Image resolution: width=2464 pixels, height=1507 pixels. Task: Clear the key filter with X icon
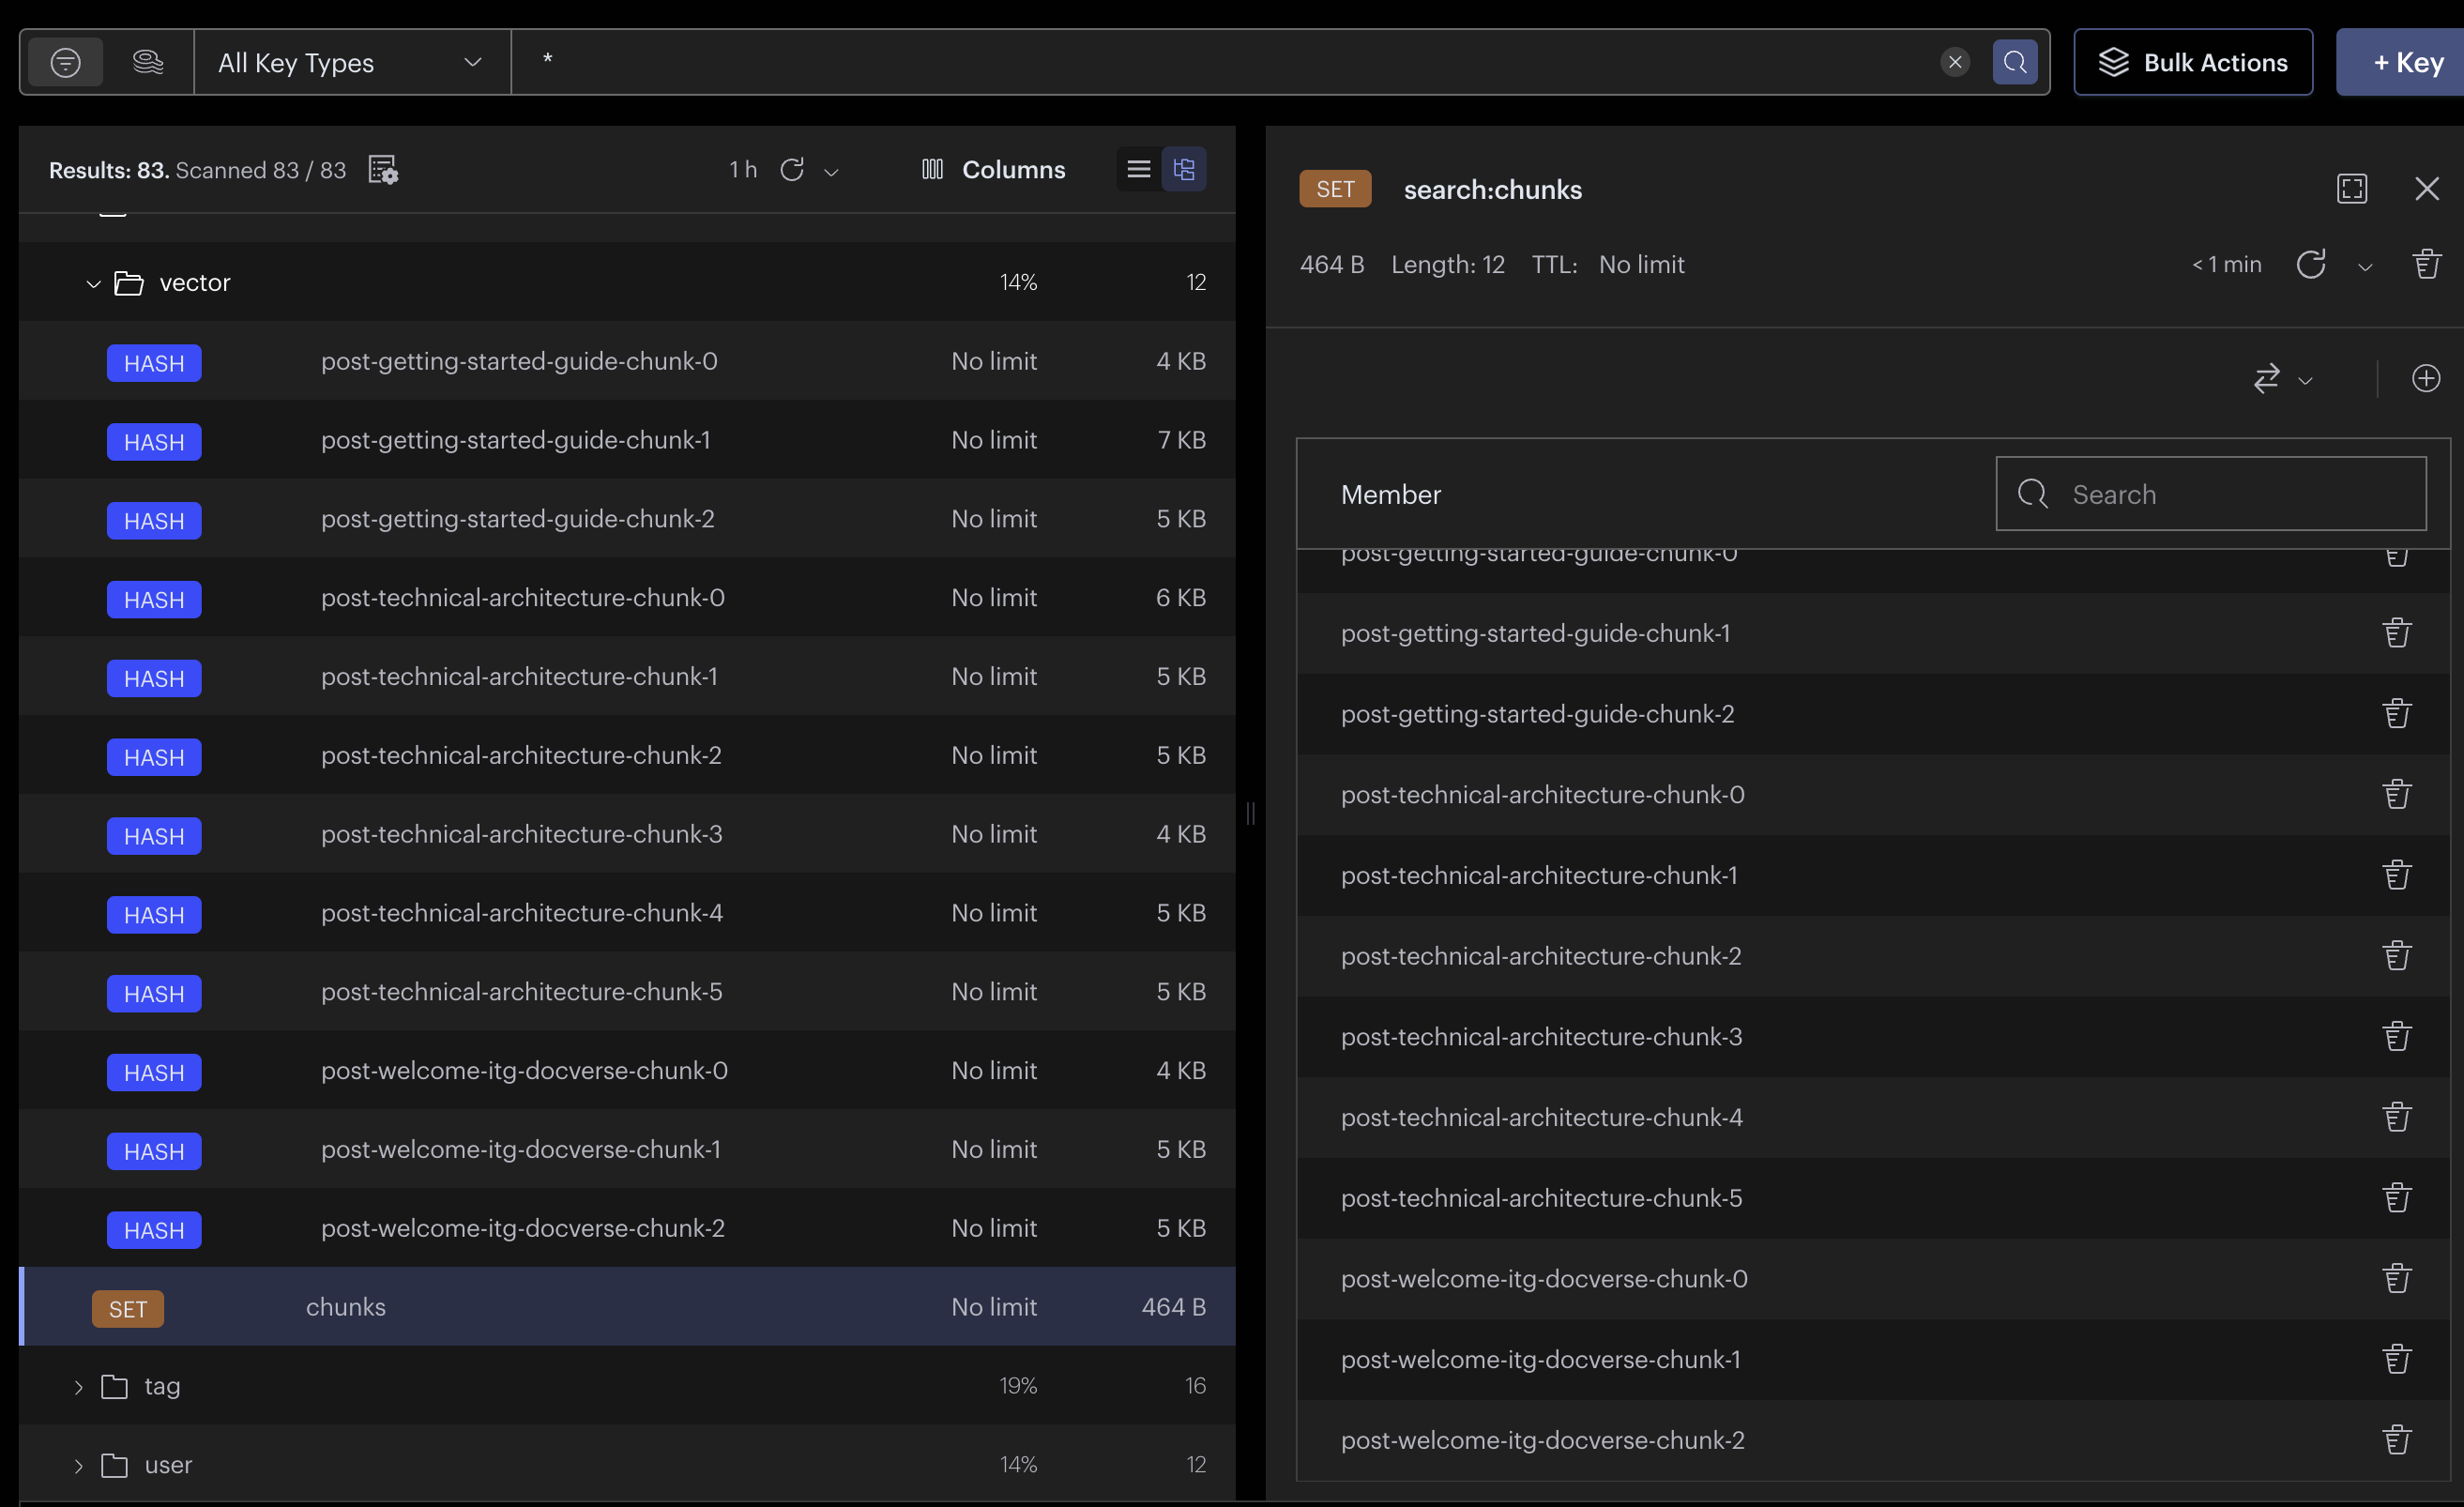point(1954,62)
